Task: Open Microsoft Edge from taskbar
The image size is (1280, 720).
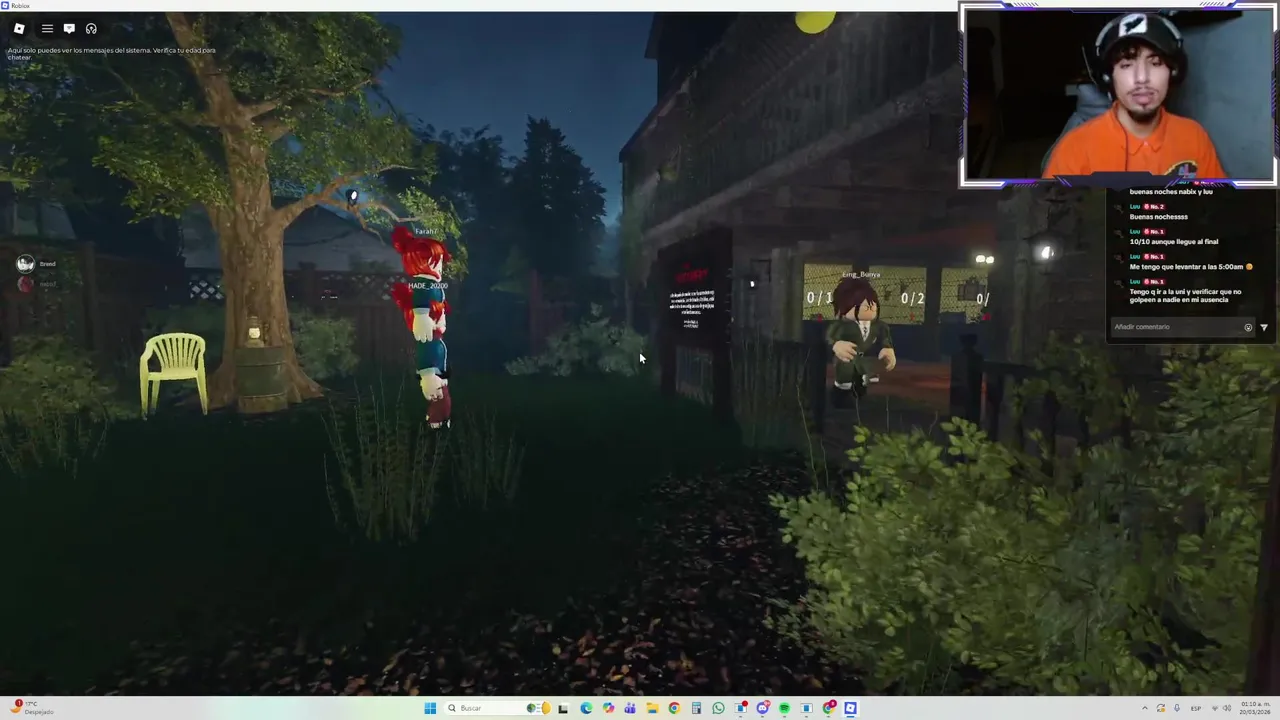Action: (586, 708)
